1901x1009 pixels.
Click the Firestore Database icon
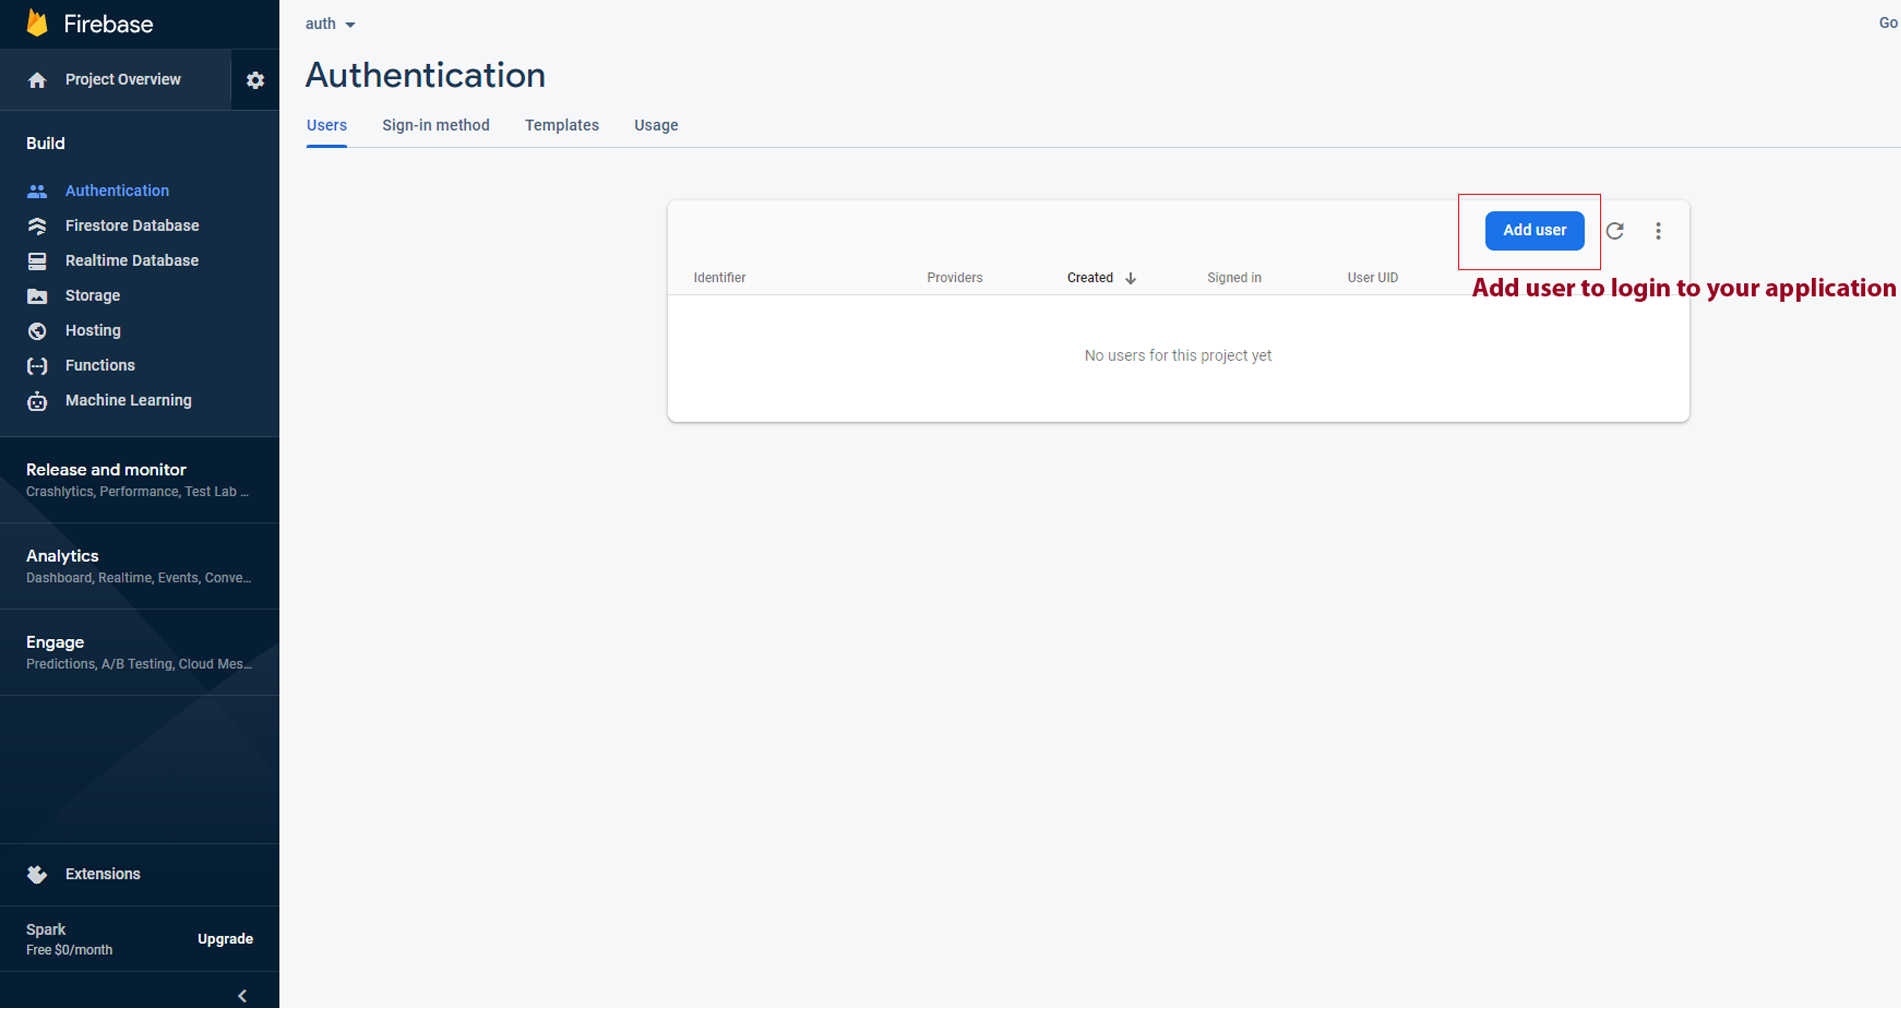click(x=37, y=226)
